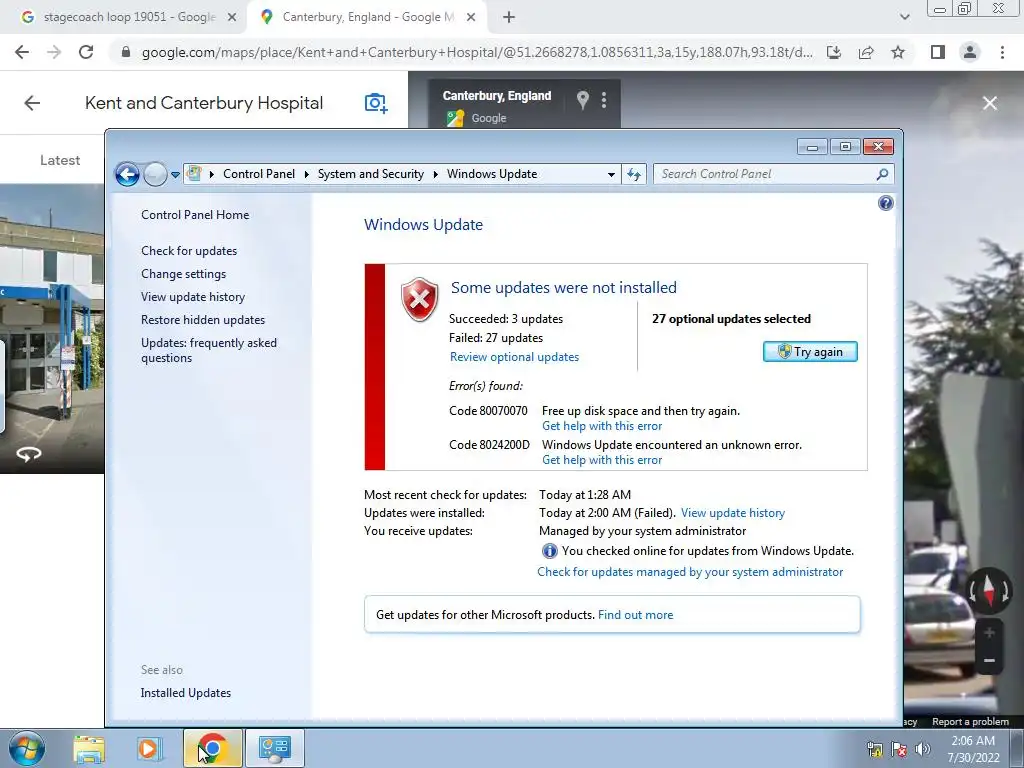Viewport: 1024px width, 768px height.
Task: Open Updates: frequently asked questions link
Action: coord(208,350)
